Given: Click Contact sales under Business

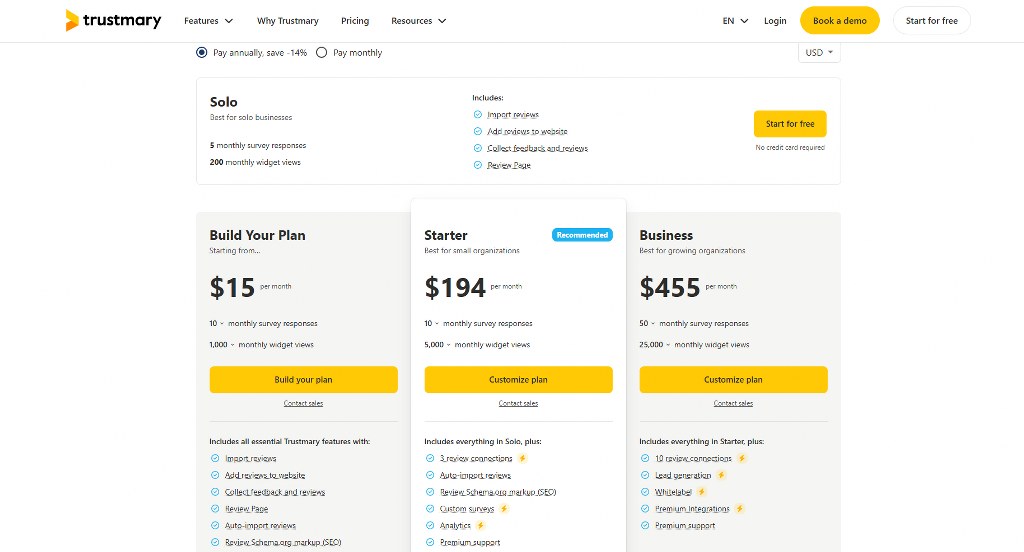Looking at the screenshot, I should pyautogui.click(x=733, y=403).
